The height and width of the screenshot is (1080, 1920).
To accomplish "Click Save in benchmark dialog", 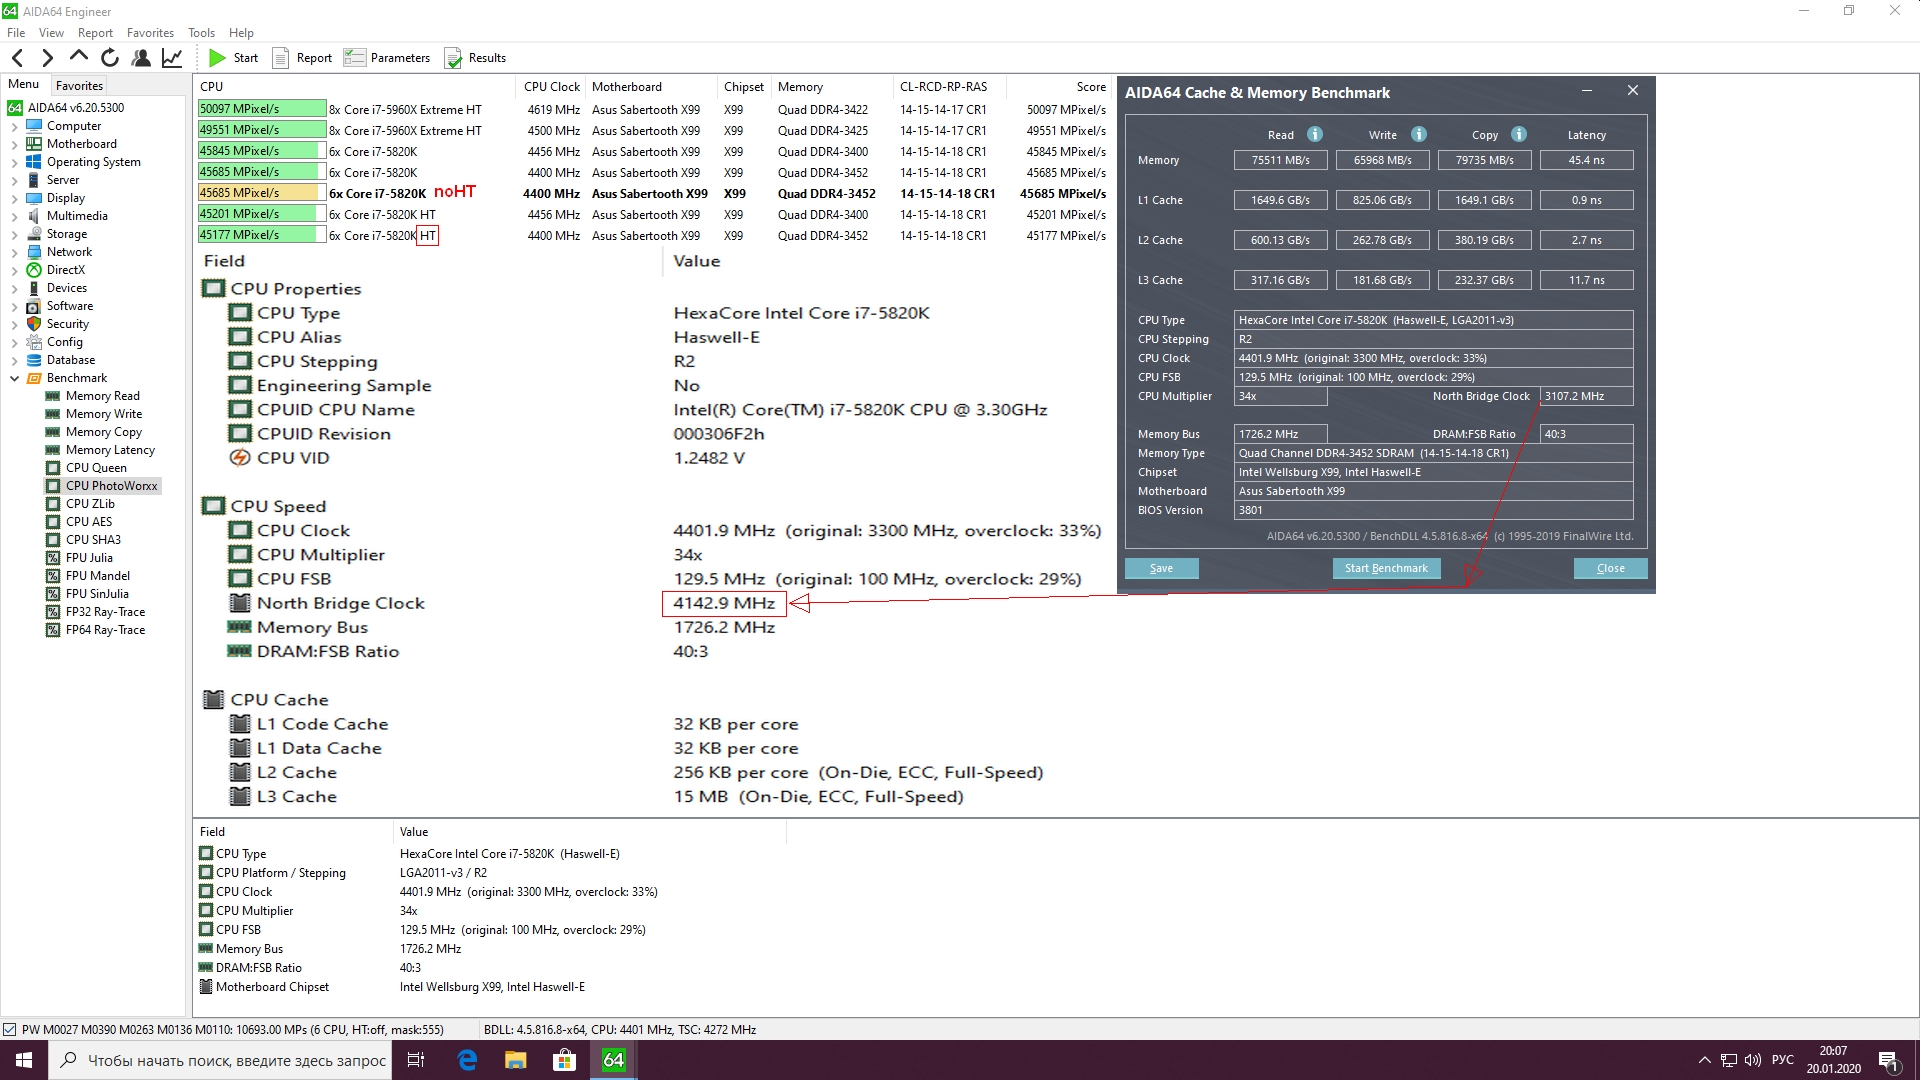I will click(1161, 568).
